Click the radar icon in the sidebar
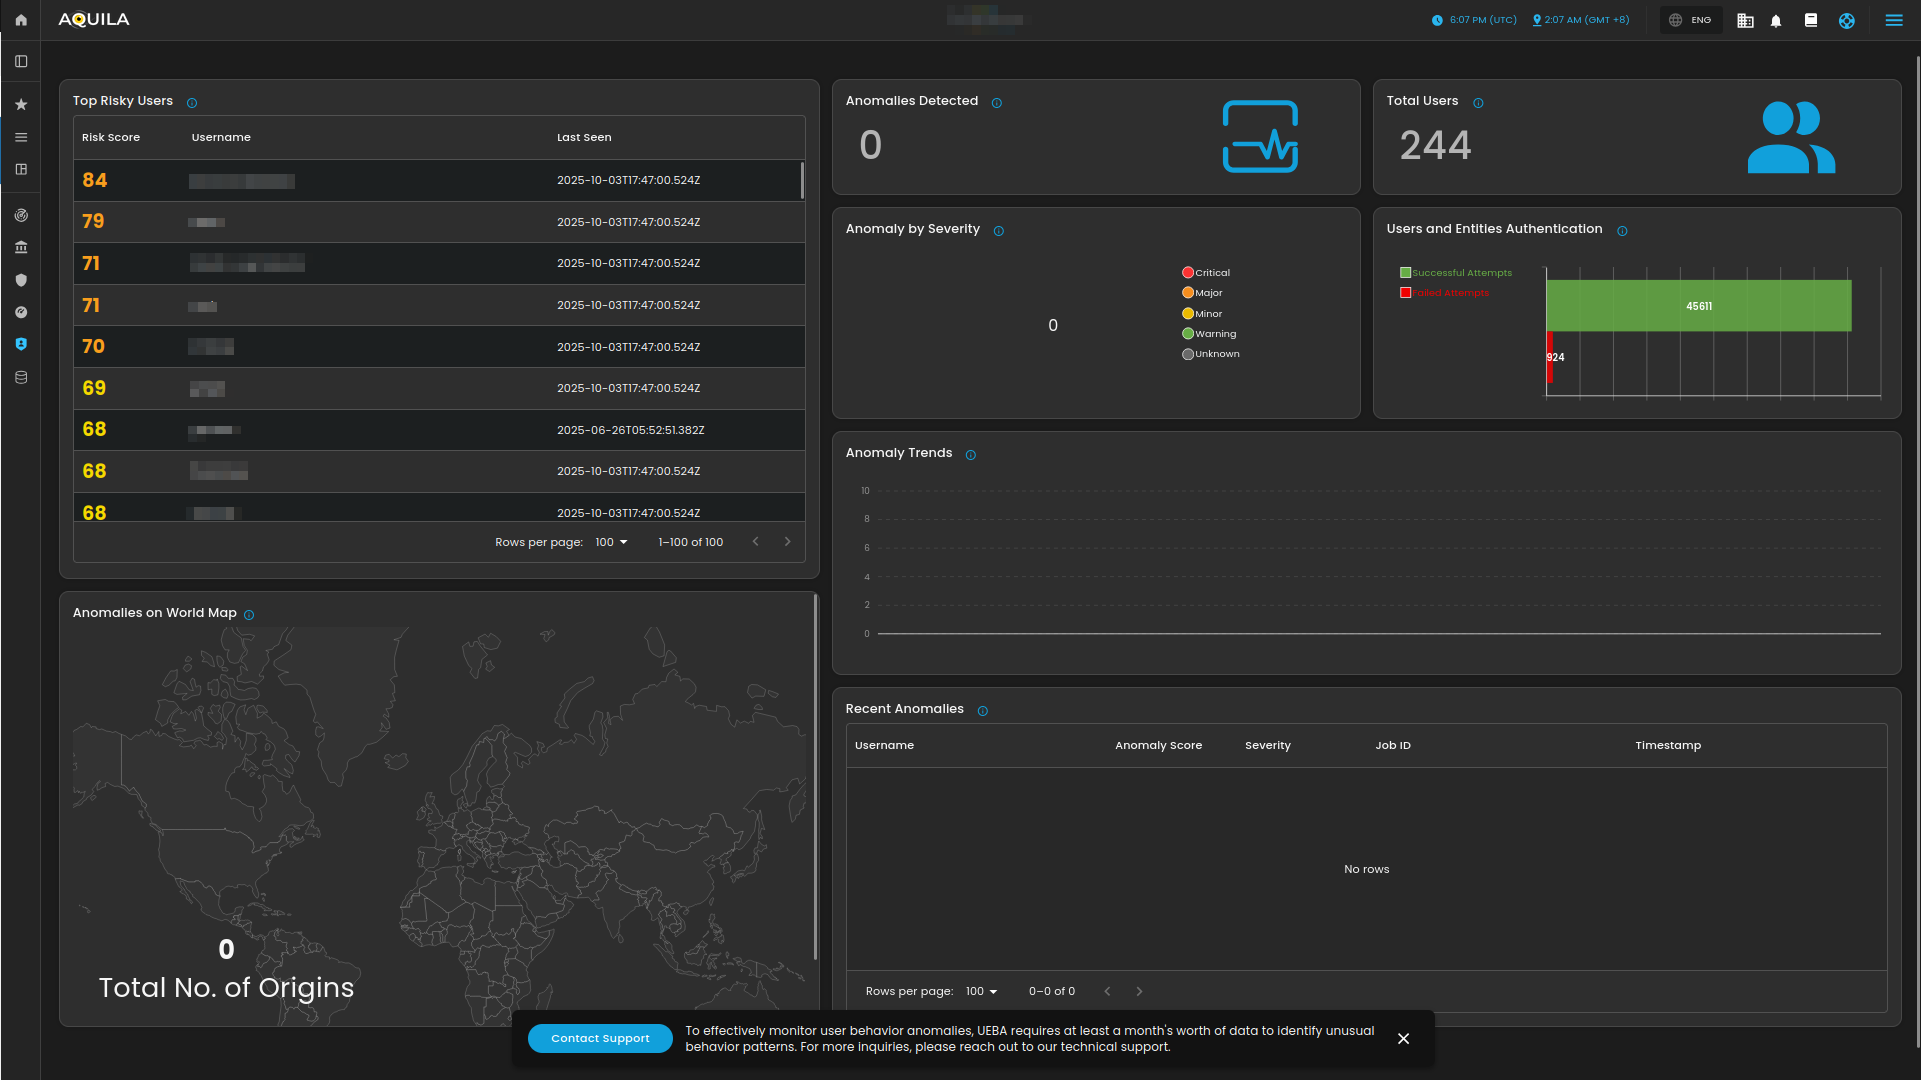Viewport: 1921px width, 1080px height. tap(21, 215)
